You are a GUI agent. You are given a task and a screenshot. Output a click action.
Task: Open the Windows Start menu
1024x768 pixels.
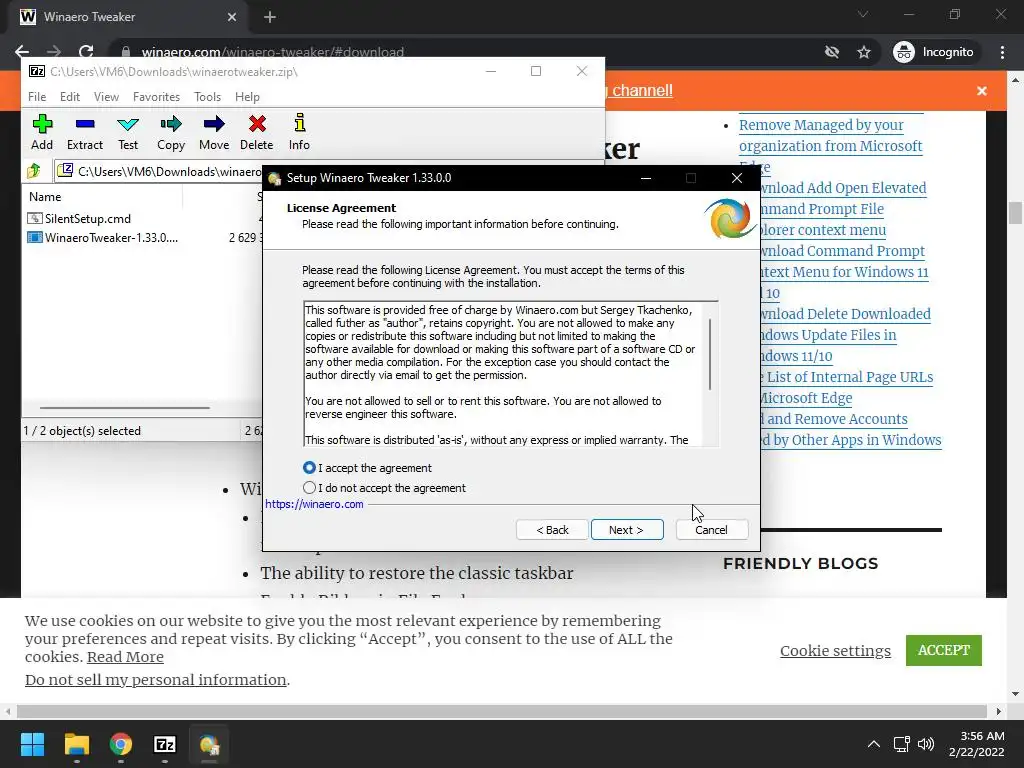(x=32, y=744)
